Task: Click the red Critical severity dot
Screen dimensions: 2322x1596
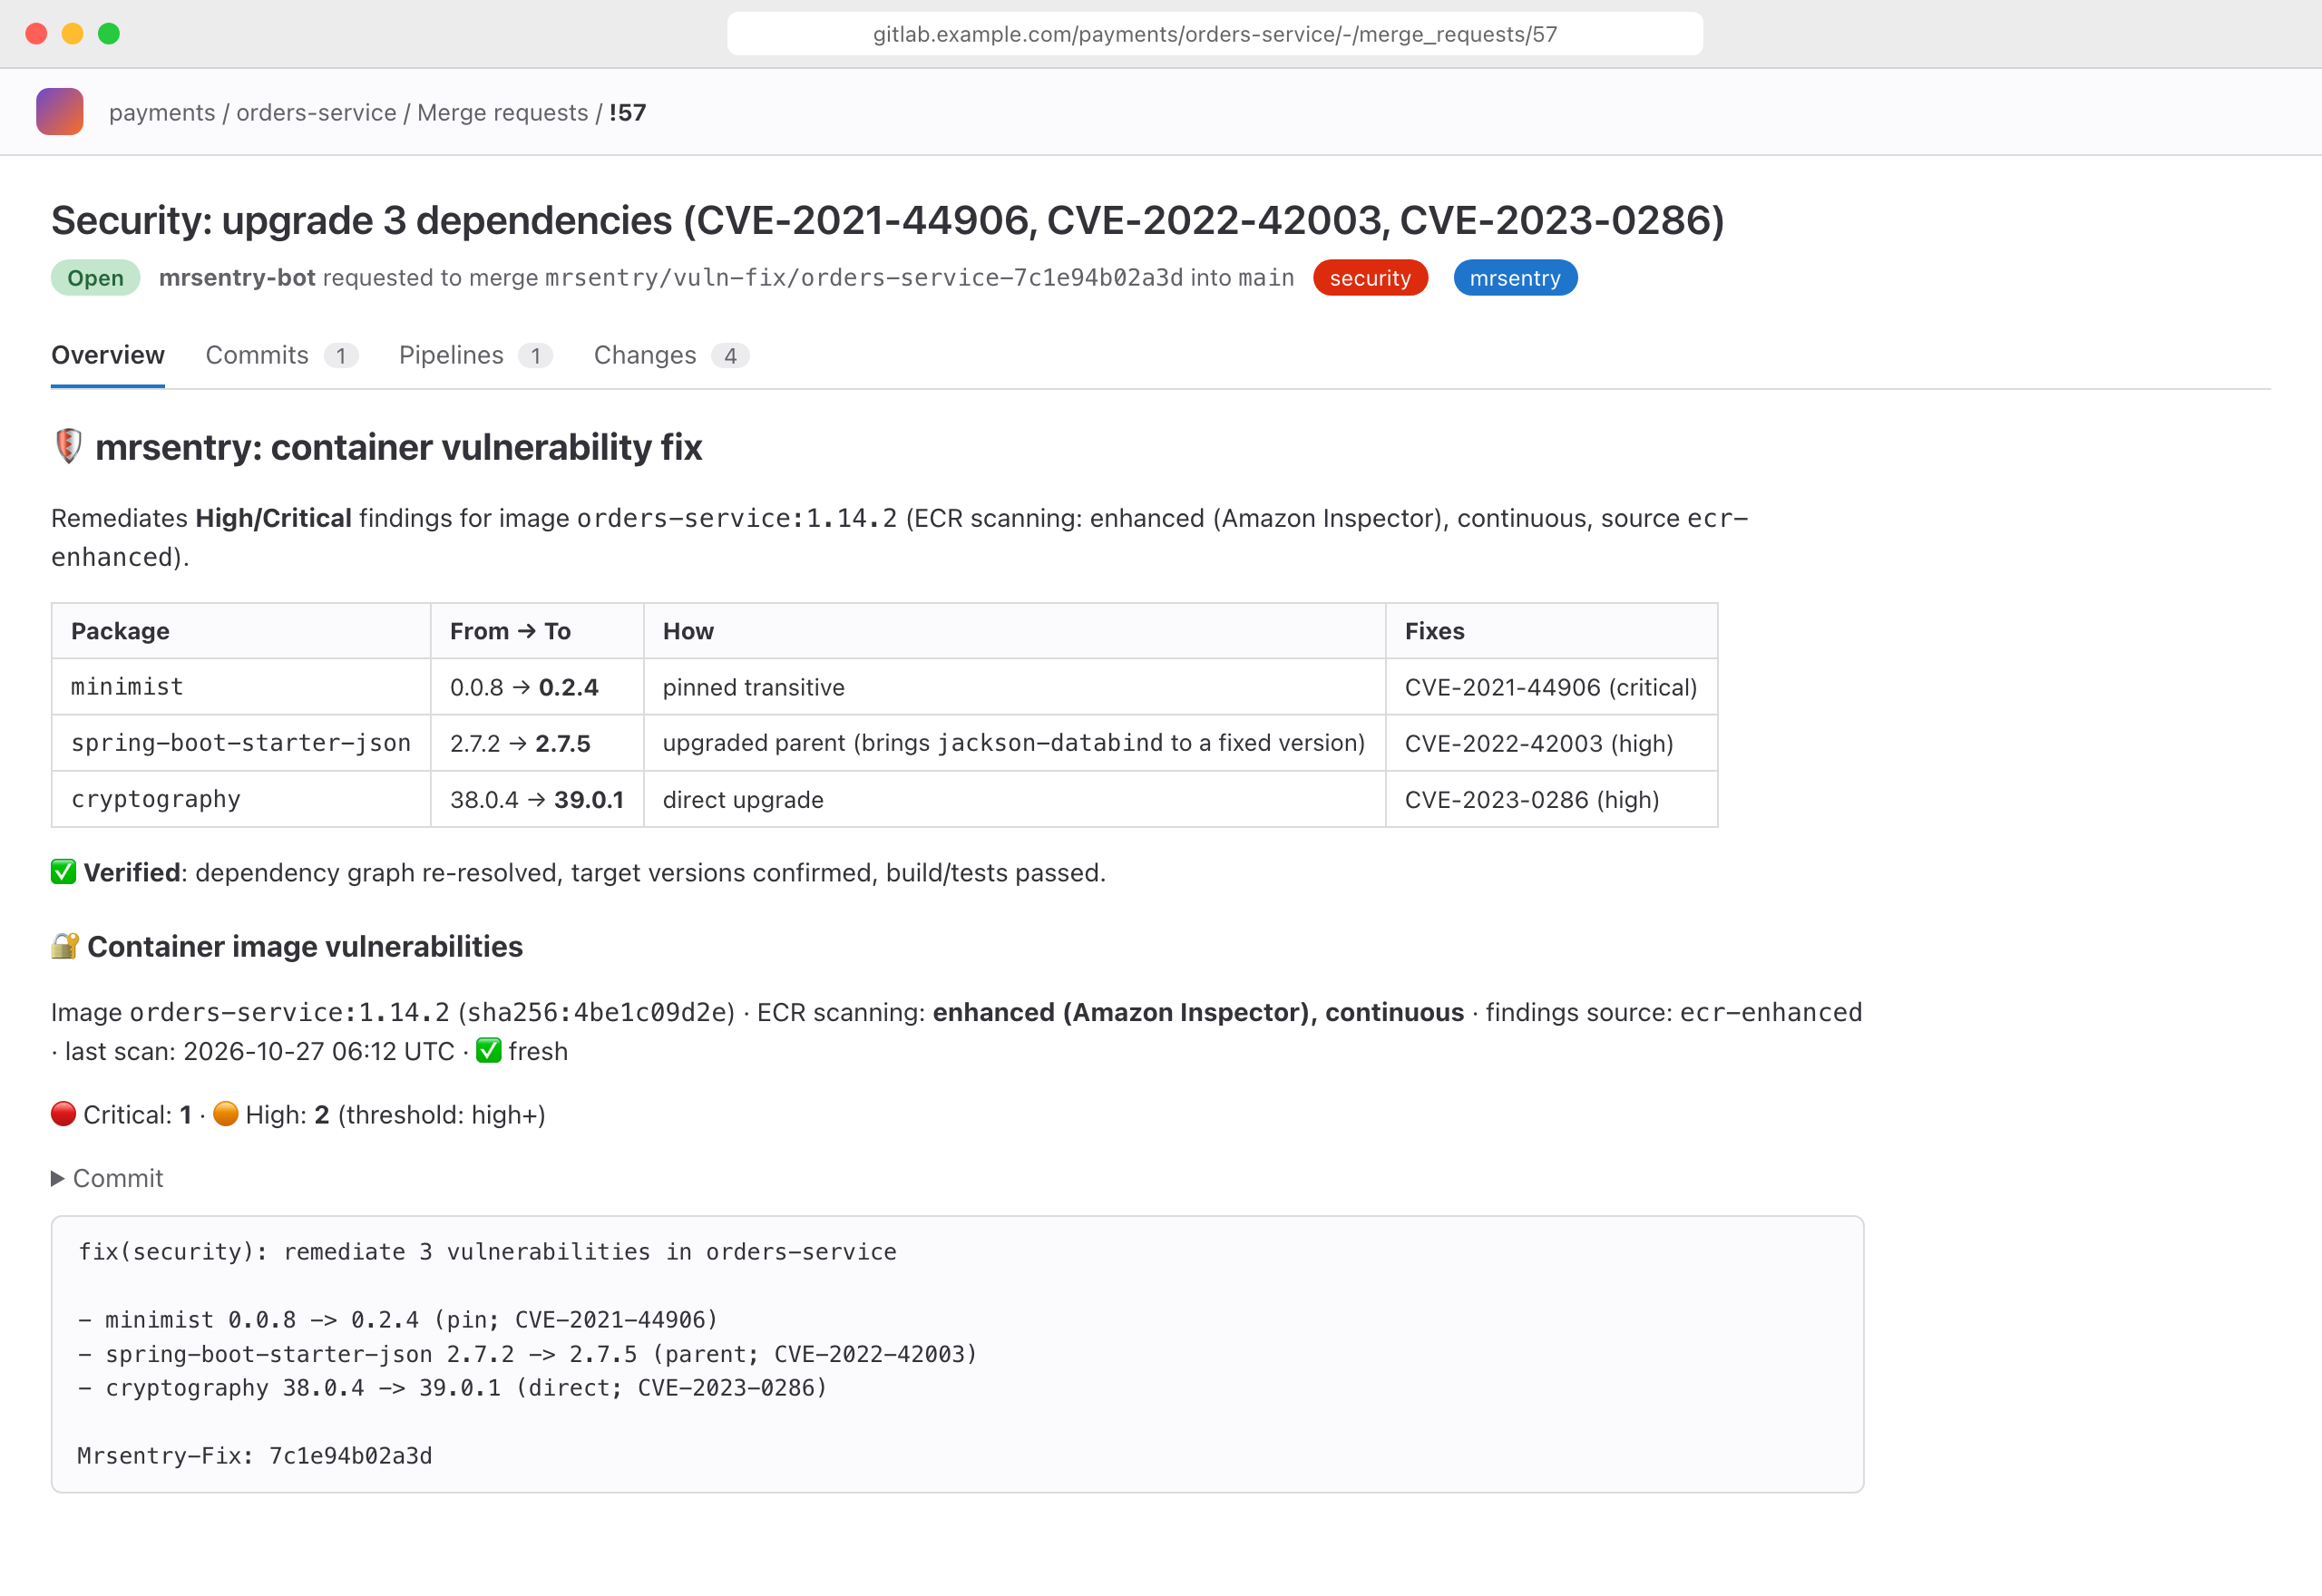Action: pyautogui.click(x=63, y=1114)
